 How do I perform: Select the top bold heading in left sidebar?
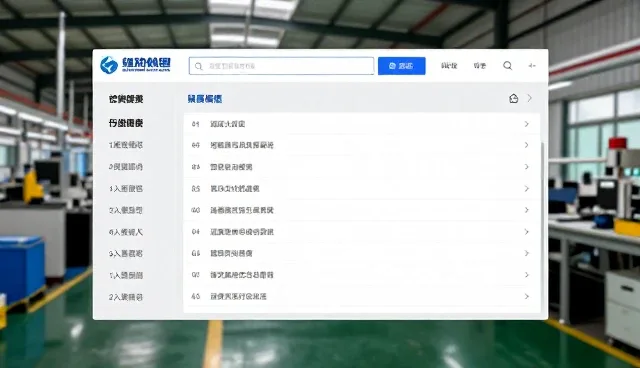[x=126, y=99]
